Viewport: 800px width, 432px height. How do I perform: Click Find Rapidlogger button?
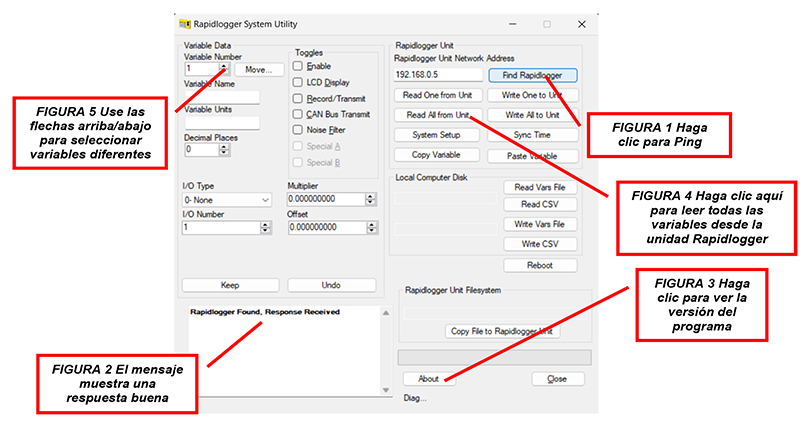(x=533, y=75)
